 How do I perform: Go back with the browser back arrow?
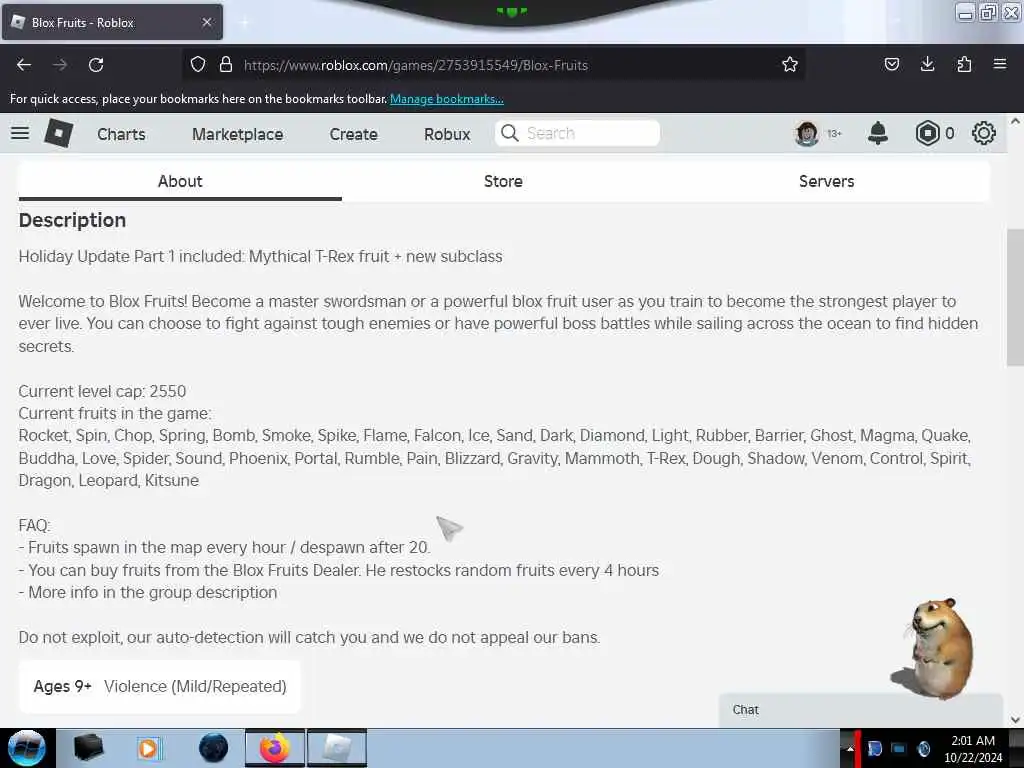[x=24, y=65]
